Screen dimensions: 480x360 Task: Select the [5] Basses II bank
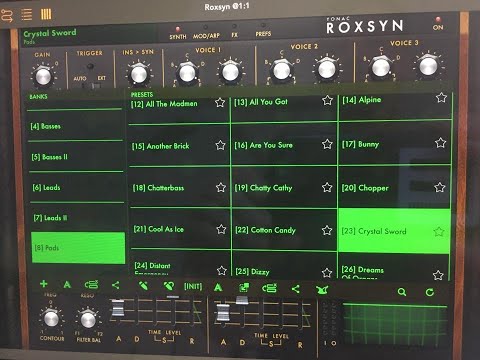click(x=76, y=157)
